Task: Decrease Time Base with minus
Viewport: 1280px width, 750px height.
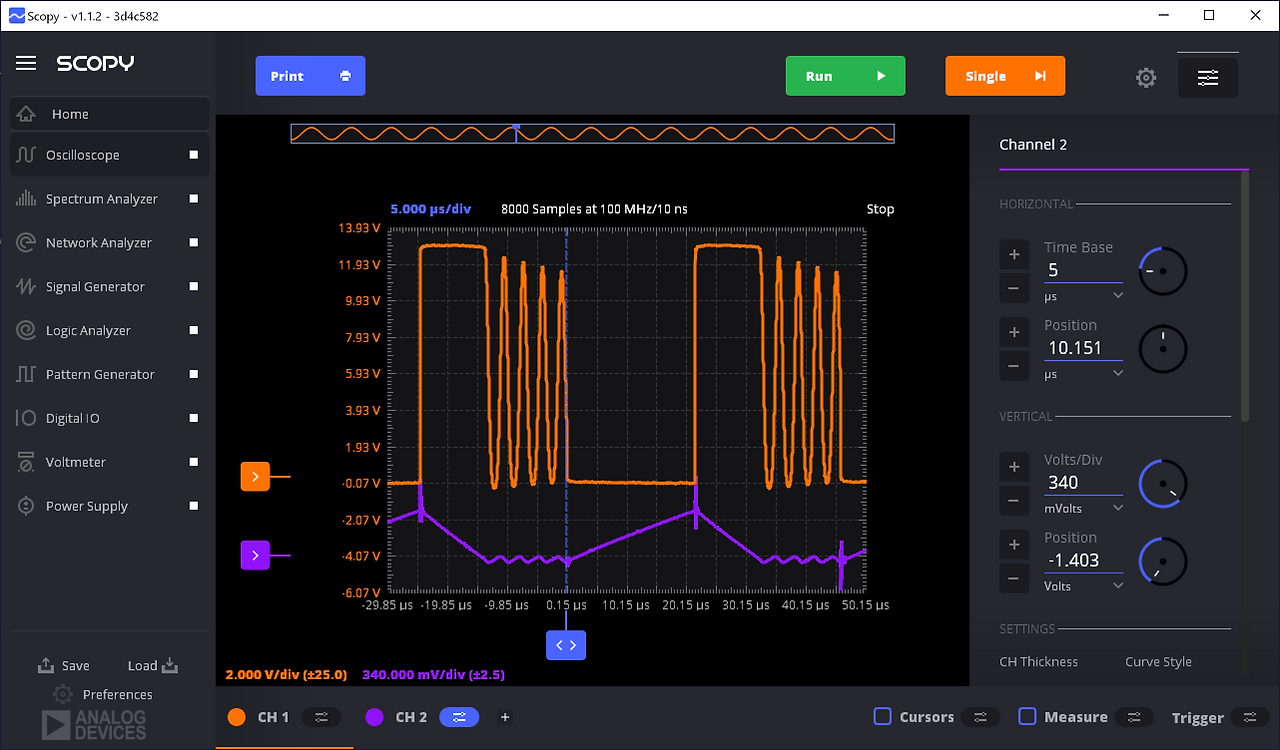Action: tap(1014, 289)
